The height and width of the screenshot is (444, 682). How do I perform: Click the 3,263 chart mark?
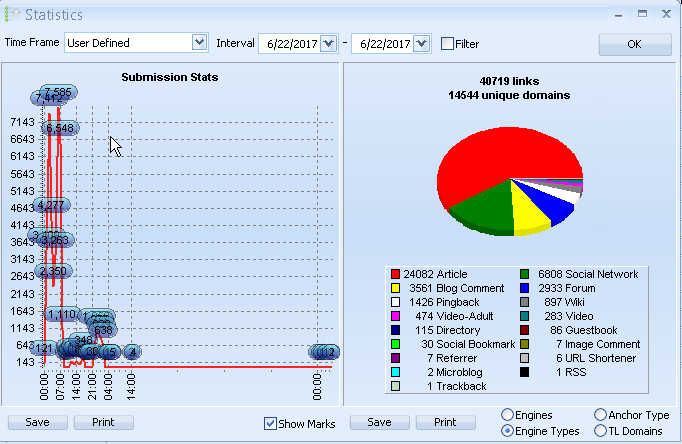pyautogui.click(x=55, y=240)
